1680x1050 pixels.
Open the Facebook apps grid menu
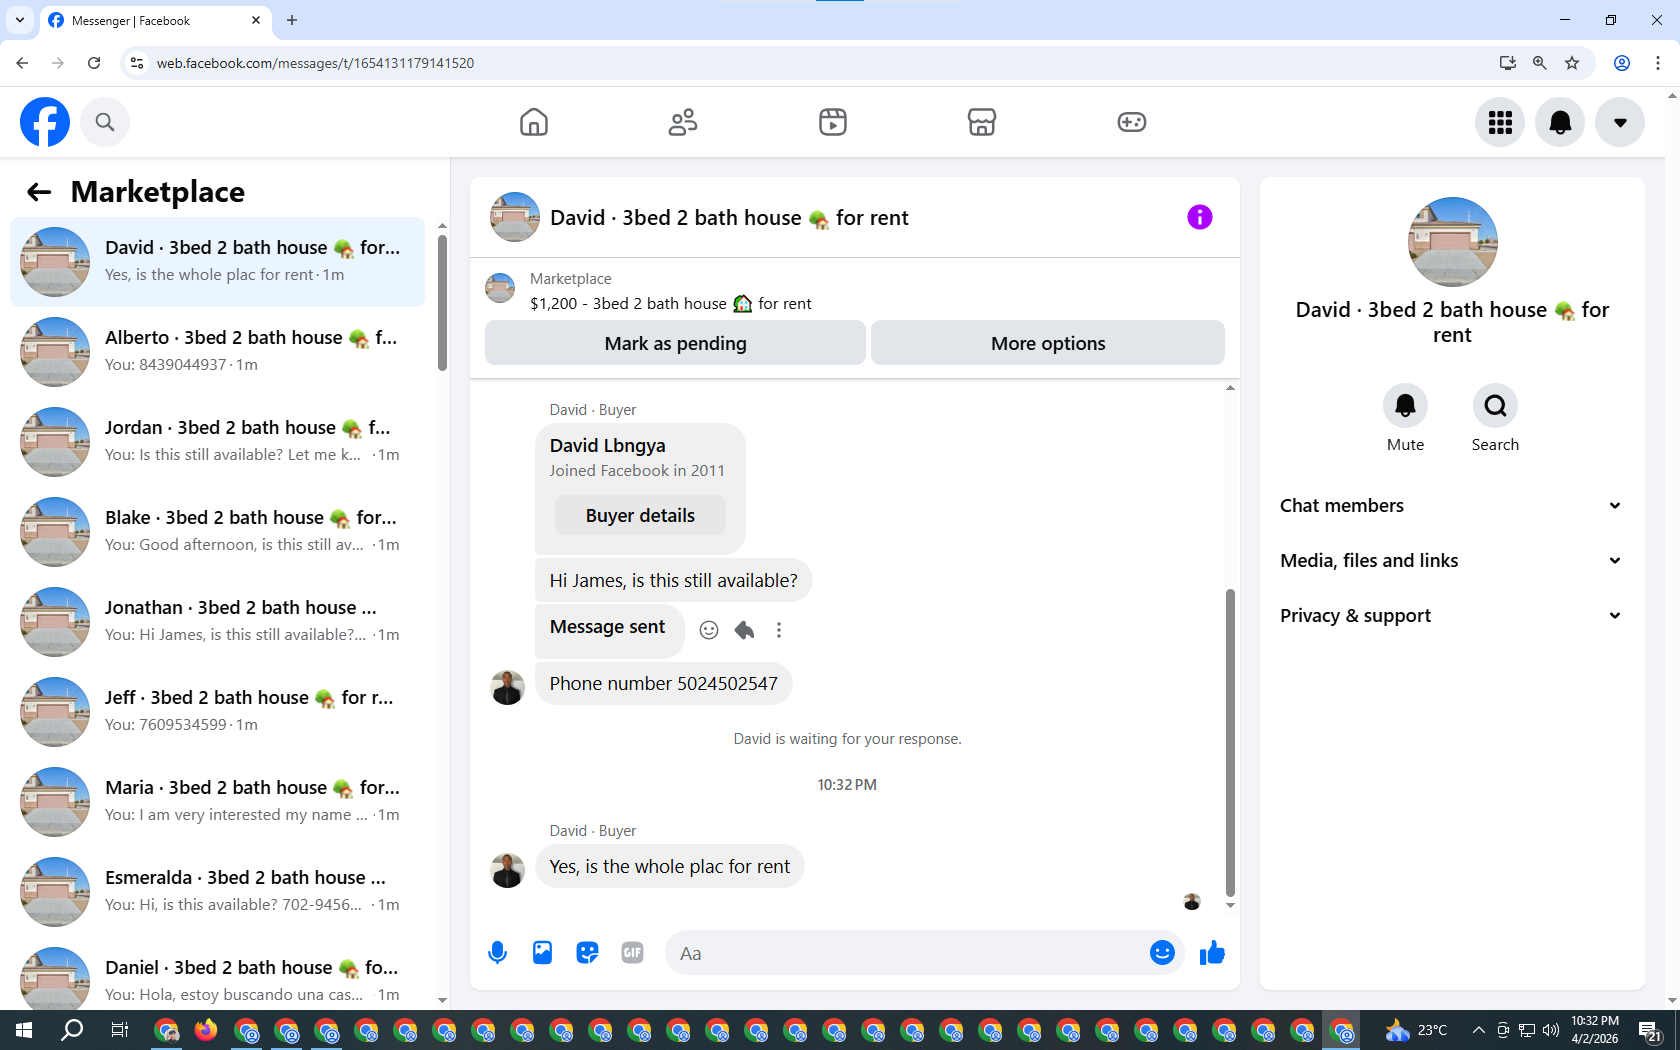click(x=1500, y=122)
